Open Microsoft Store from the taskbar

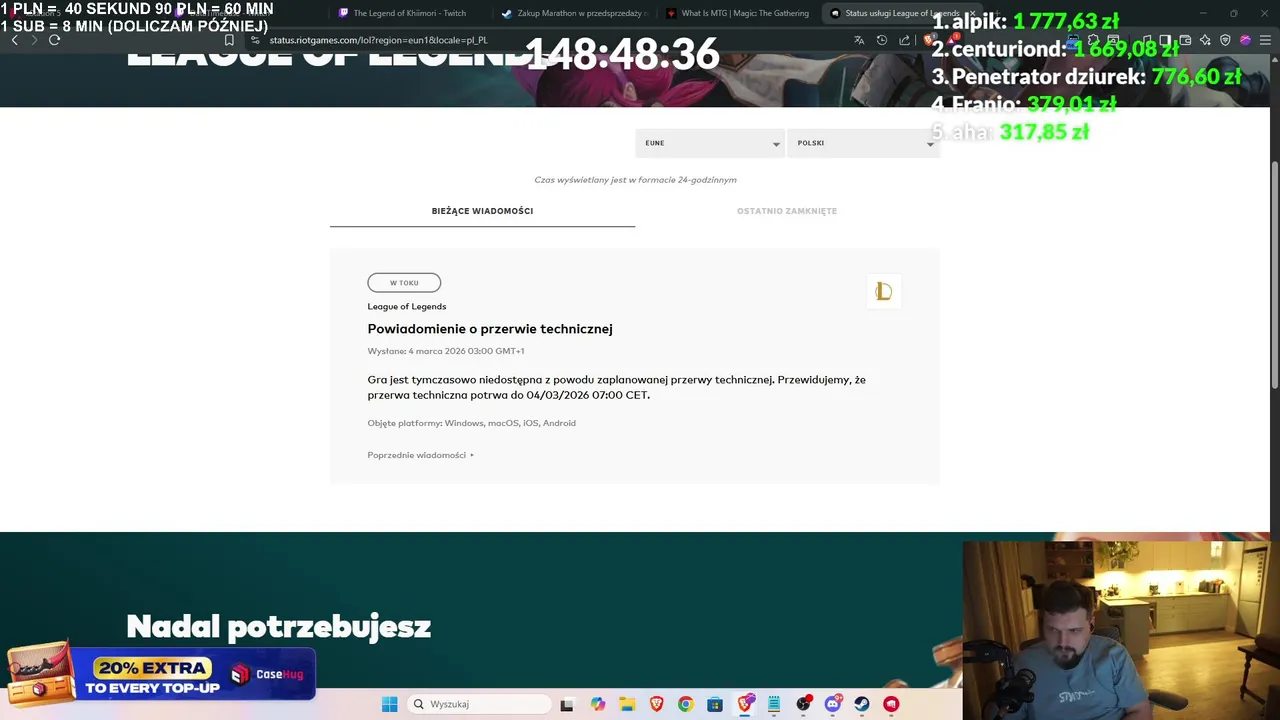[715, 704]
